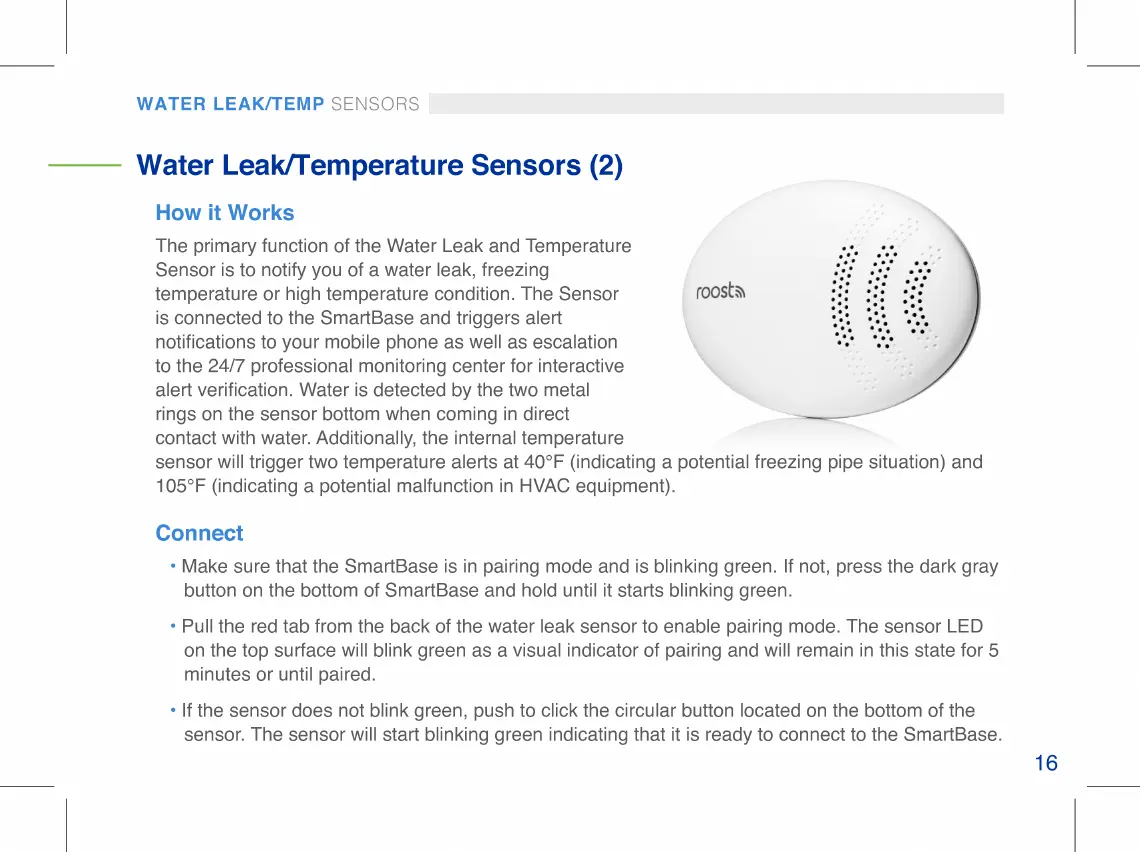Click the third bullet before "If the sensor"
This screenshot has height=852, width=1140.
174,711
